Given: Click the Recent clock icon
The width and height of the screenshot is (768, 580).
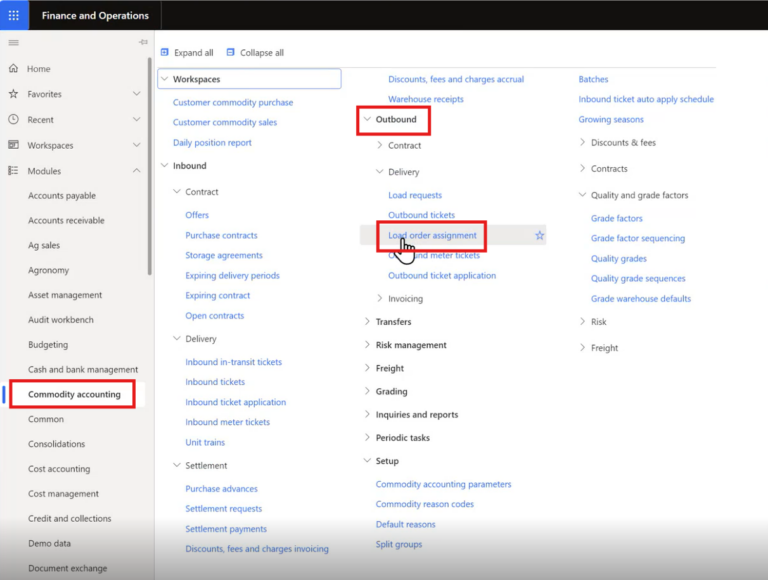Looking at the screenshot, I should click(x=13, y=119).
